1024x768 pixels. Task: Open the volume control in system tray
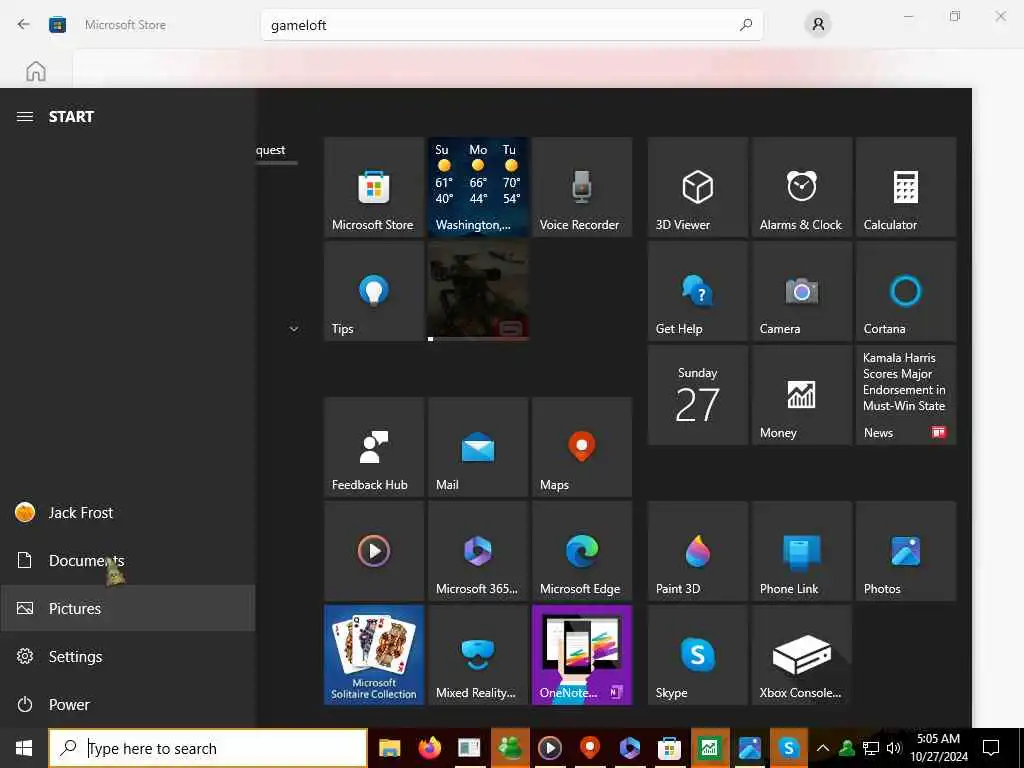pyautogui.click(x=894, y=748)
